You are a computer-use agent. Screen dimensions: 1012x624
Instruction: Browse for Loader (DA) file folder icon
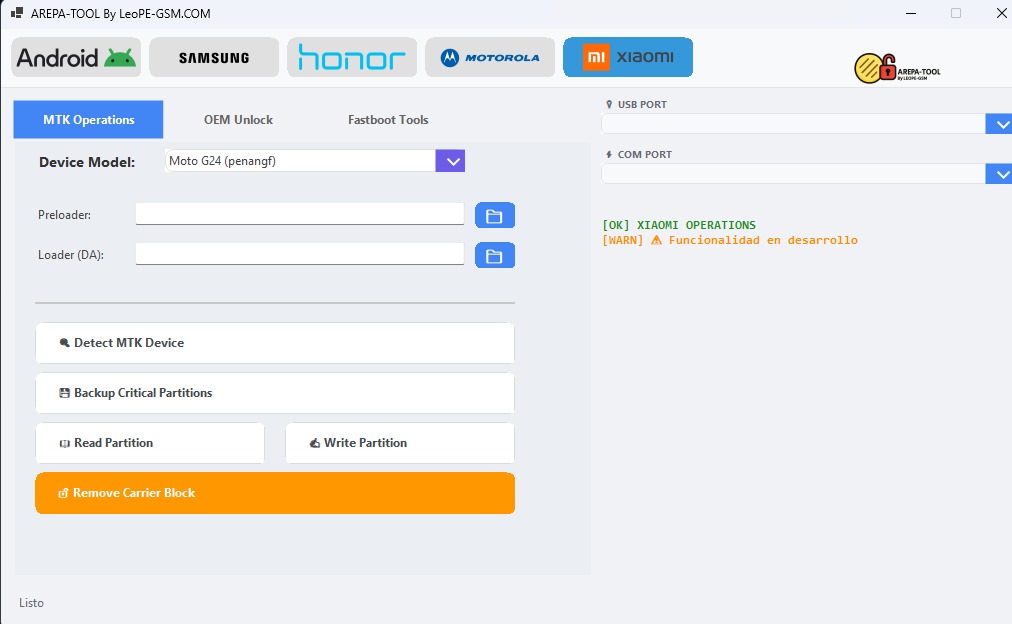click(494, 256)
